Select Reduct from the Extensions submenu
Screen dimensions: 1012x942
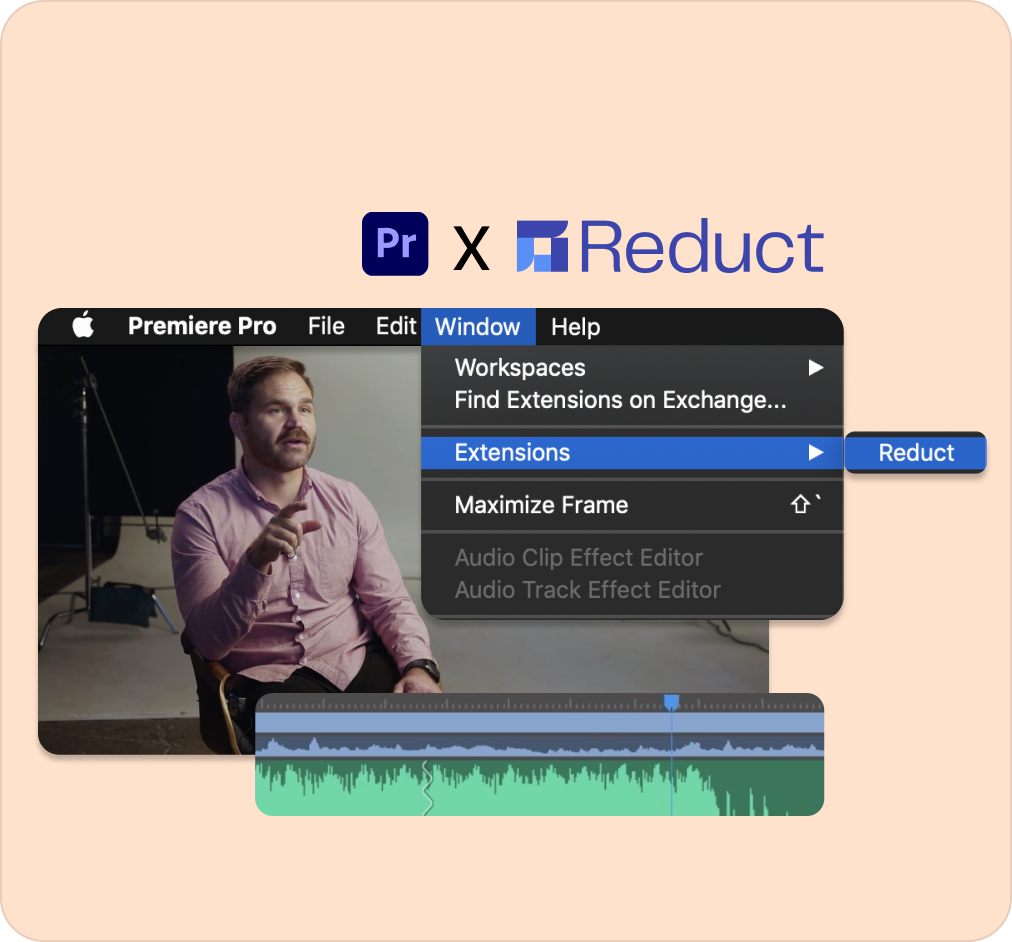click(915, 452)
